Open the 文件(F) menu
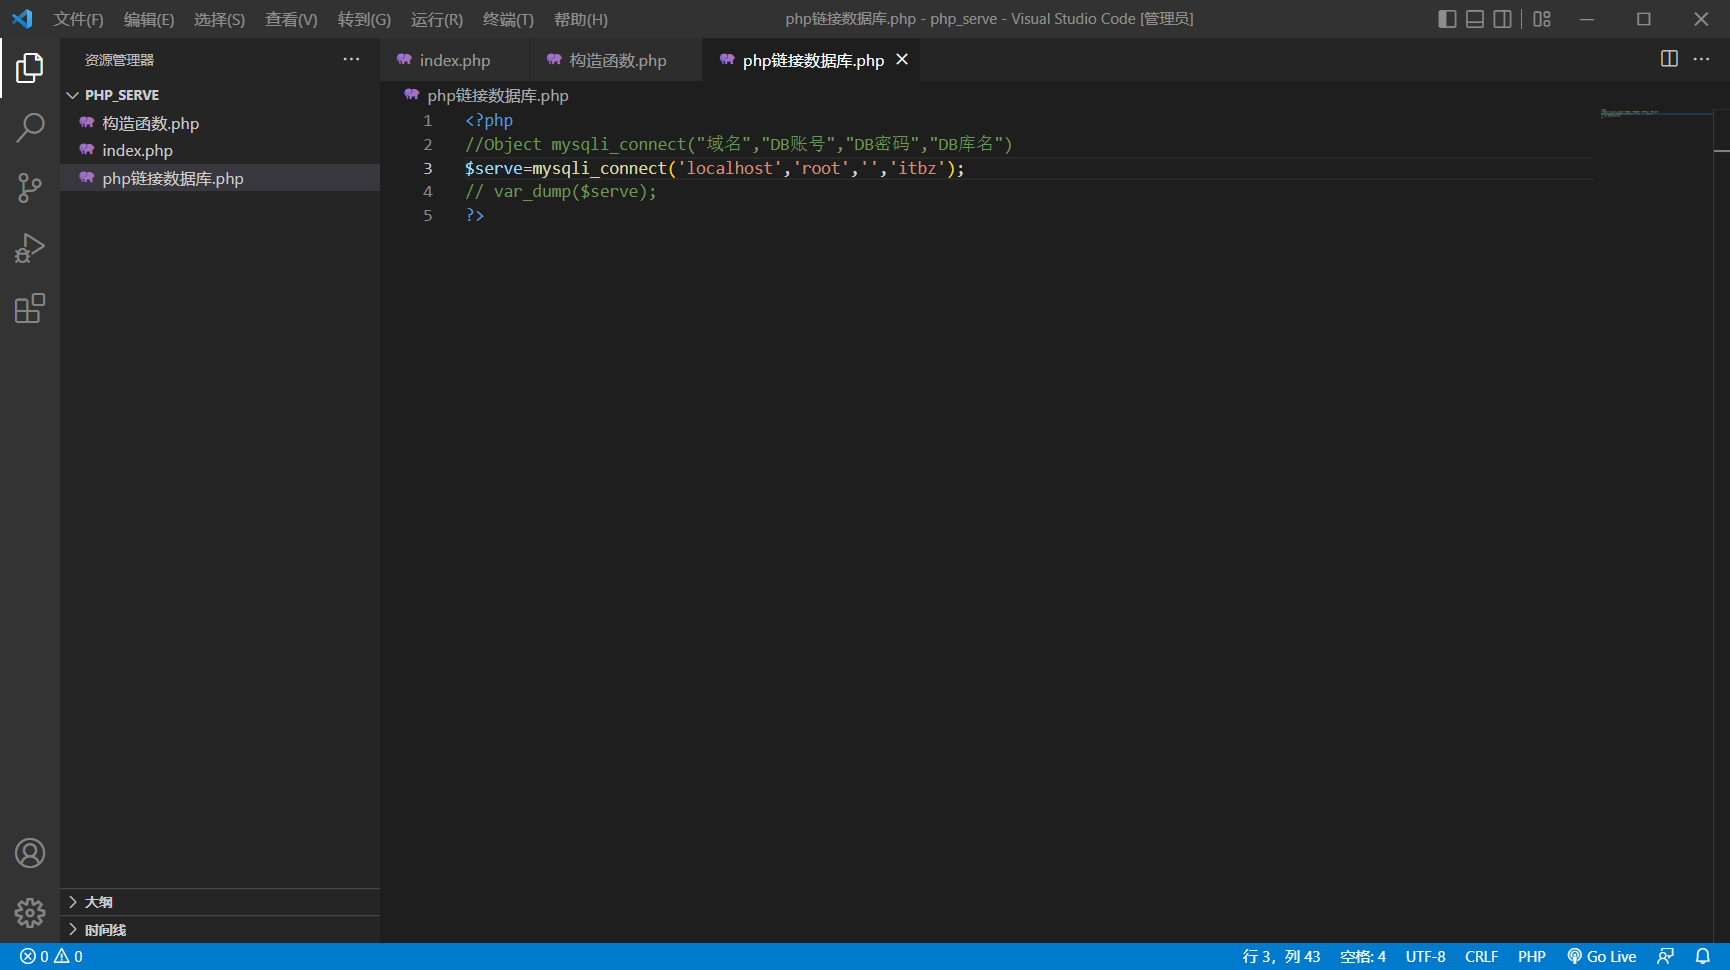Viewport: 1730px width, 970px height. 78,19
